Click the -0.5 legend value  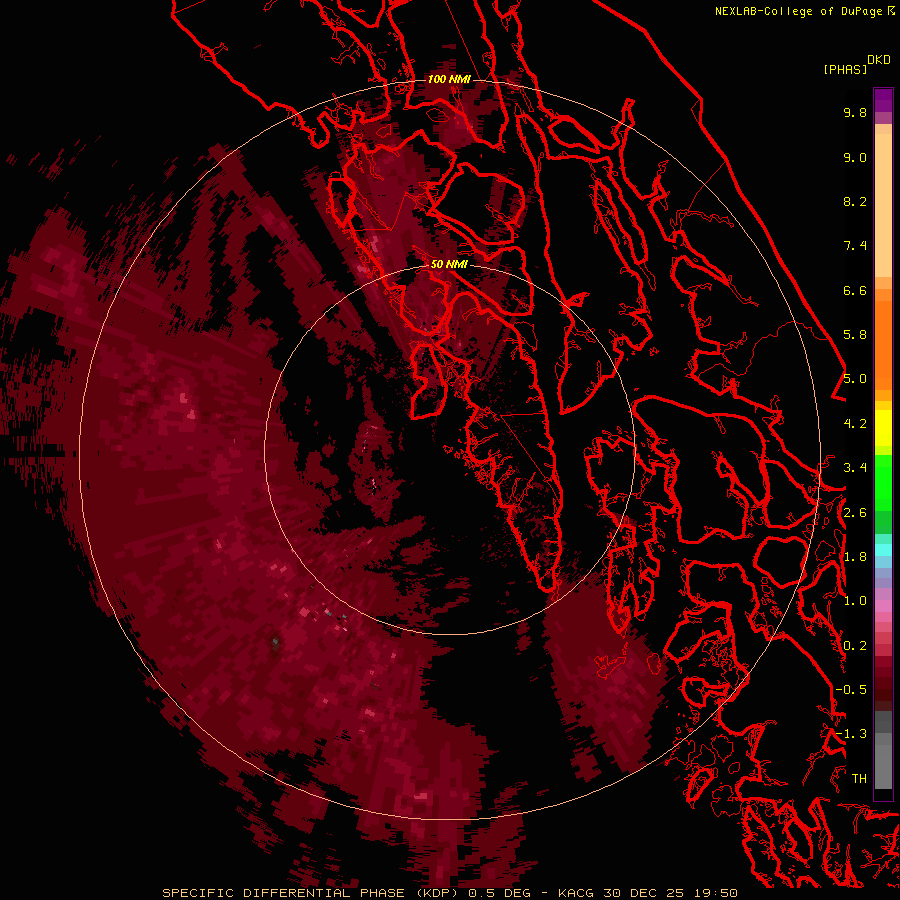[851, 690]
